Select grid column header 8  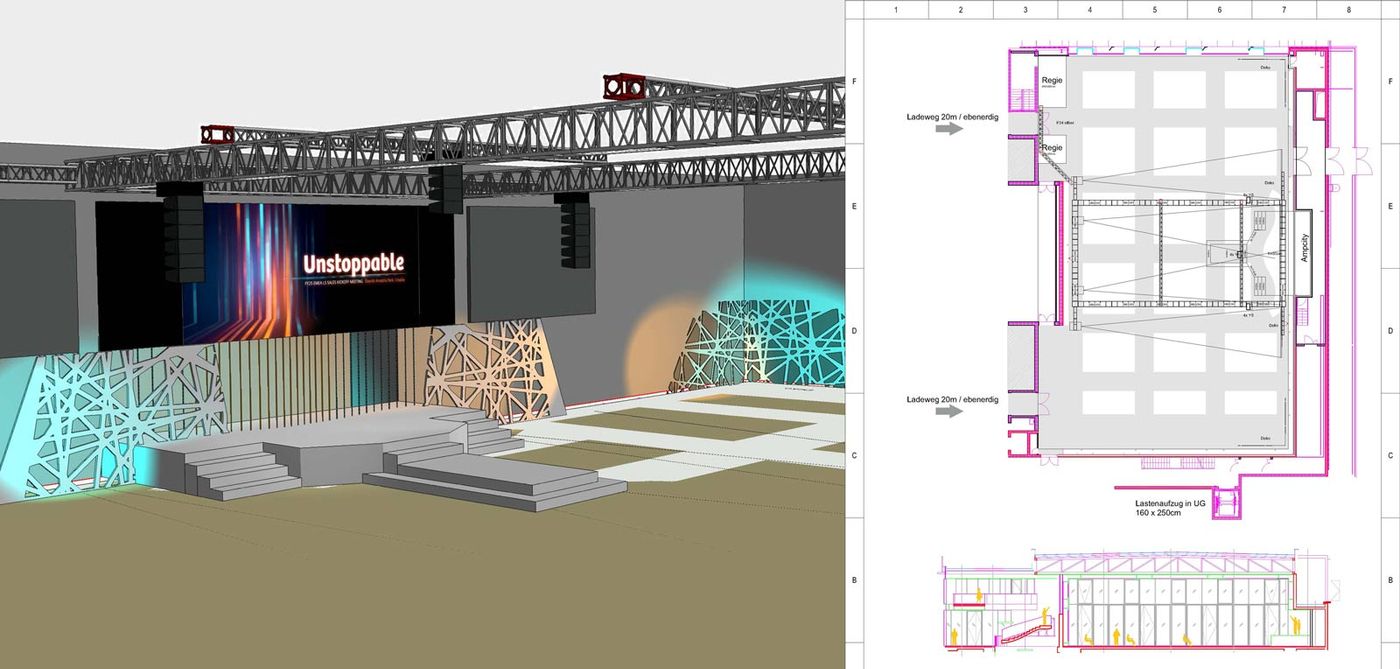click(1348, 10)
